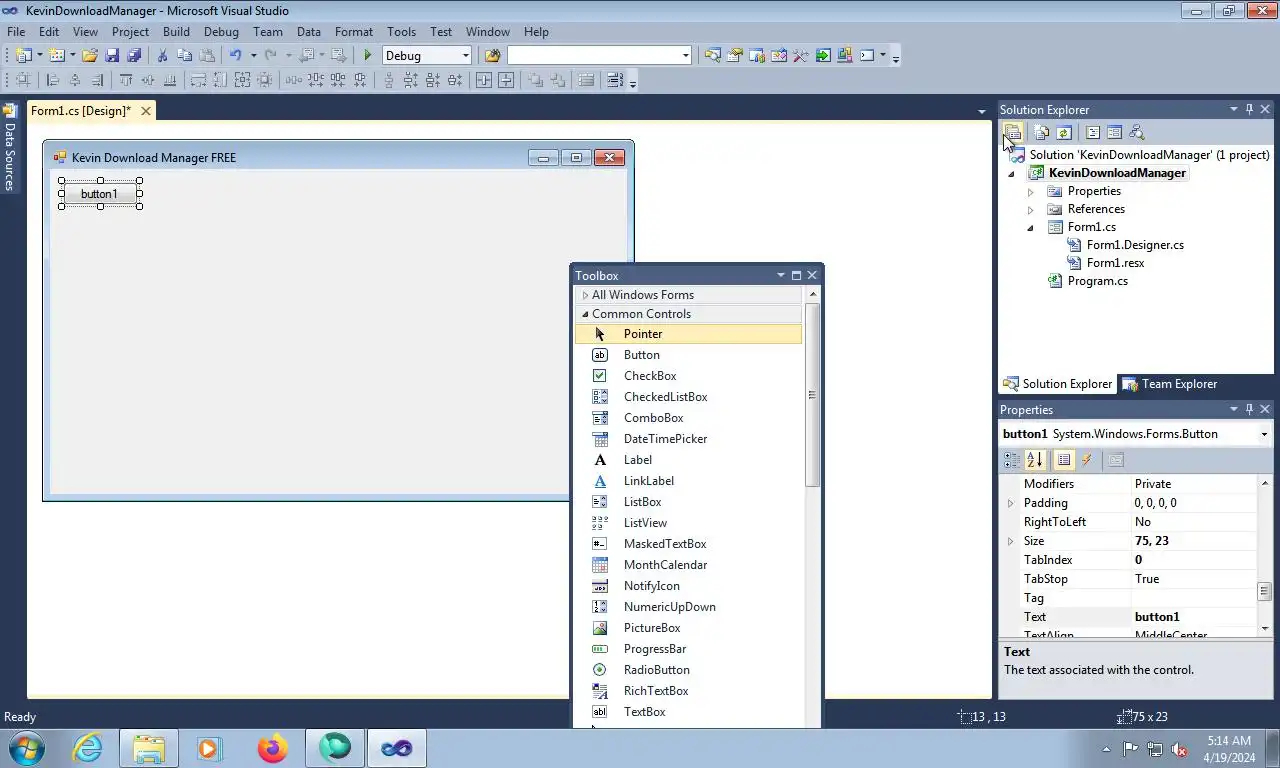Select Button control in the Toolbox
The height and width of the screenshot is (768, 1280).
click(x=688, y=355)
